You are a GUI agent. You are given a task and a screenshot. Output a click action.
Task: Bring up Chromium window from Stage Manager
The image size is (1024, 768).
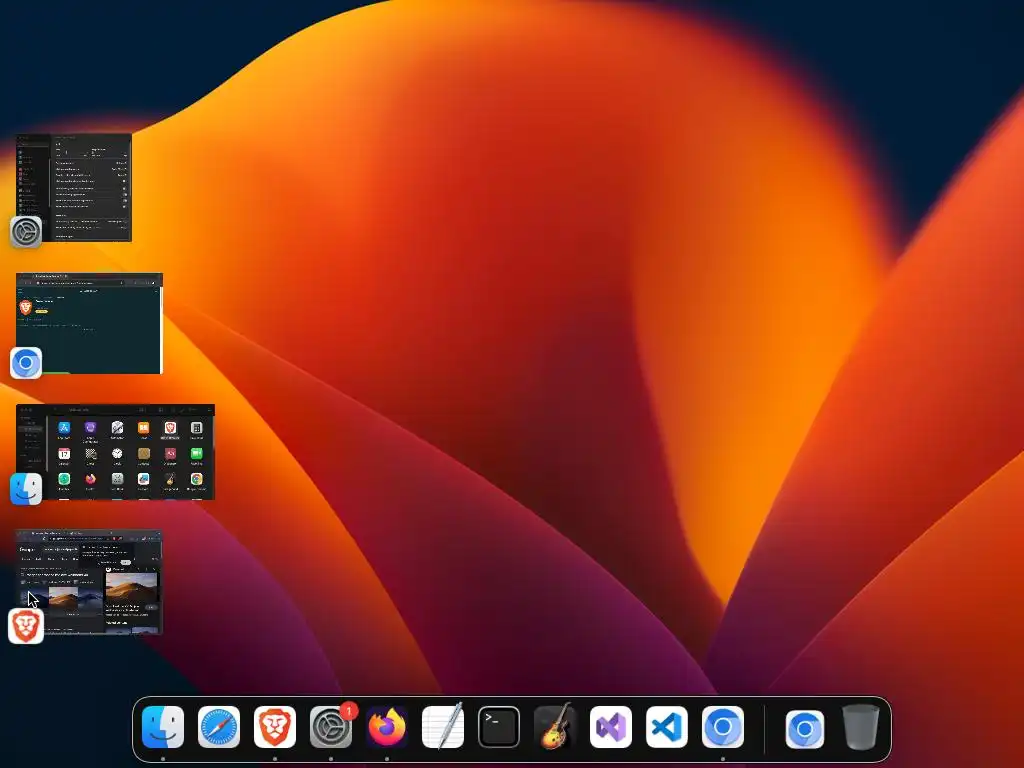[89, 323]
